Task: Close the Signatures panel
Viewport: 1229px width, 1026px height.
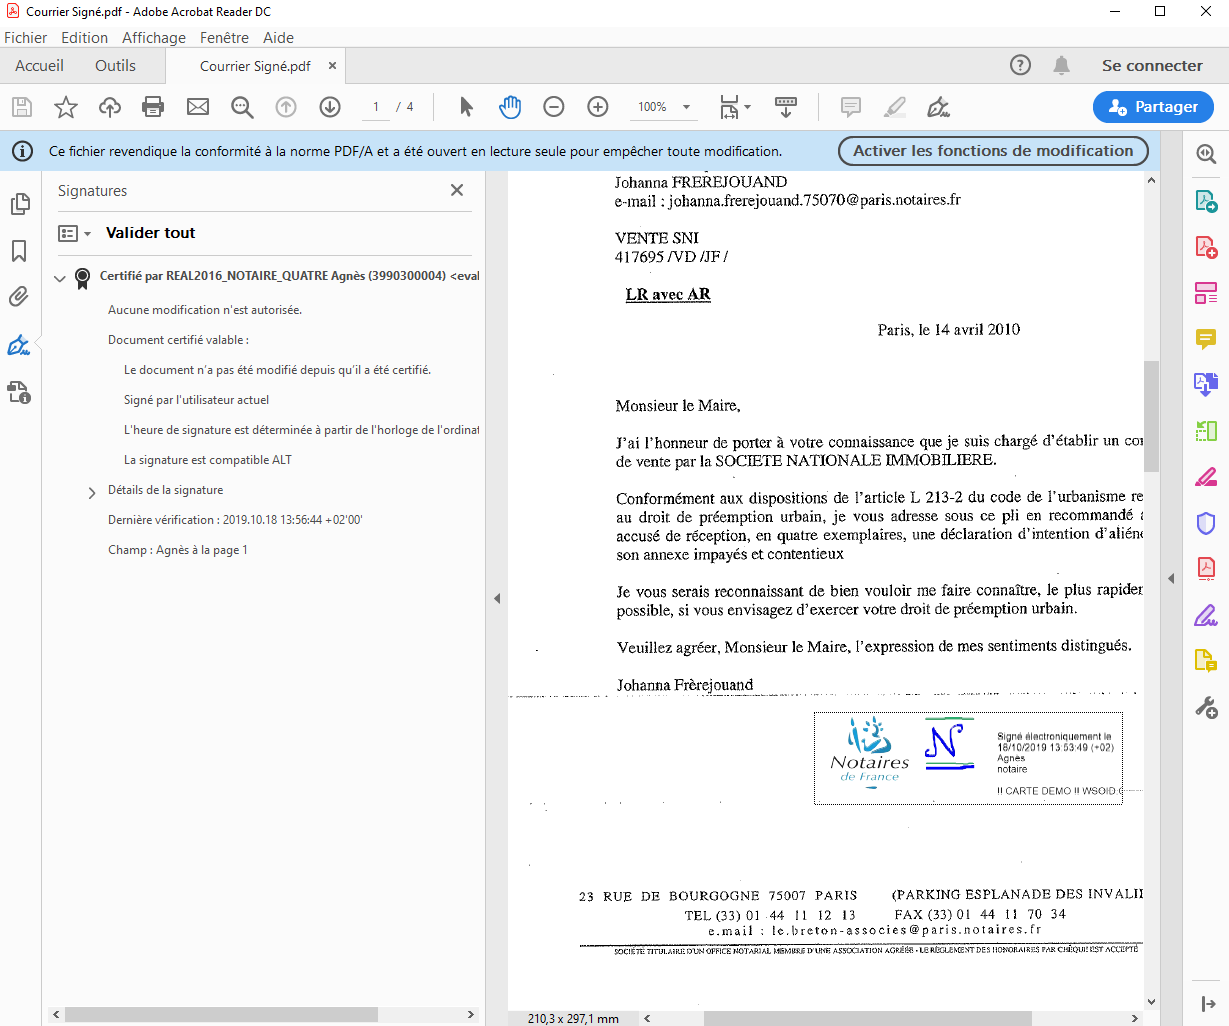Action: (457, 190)
